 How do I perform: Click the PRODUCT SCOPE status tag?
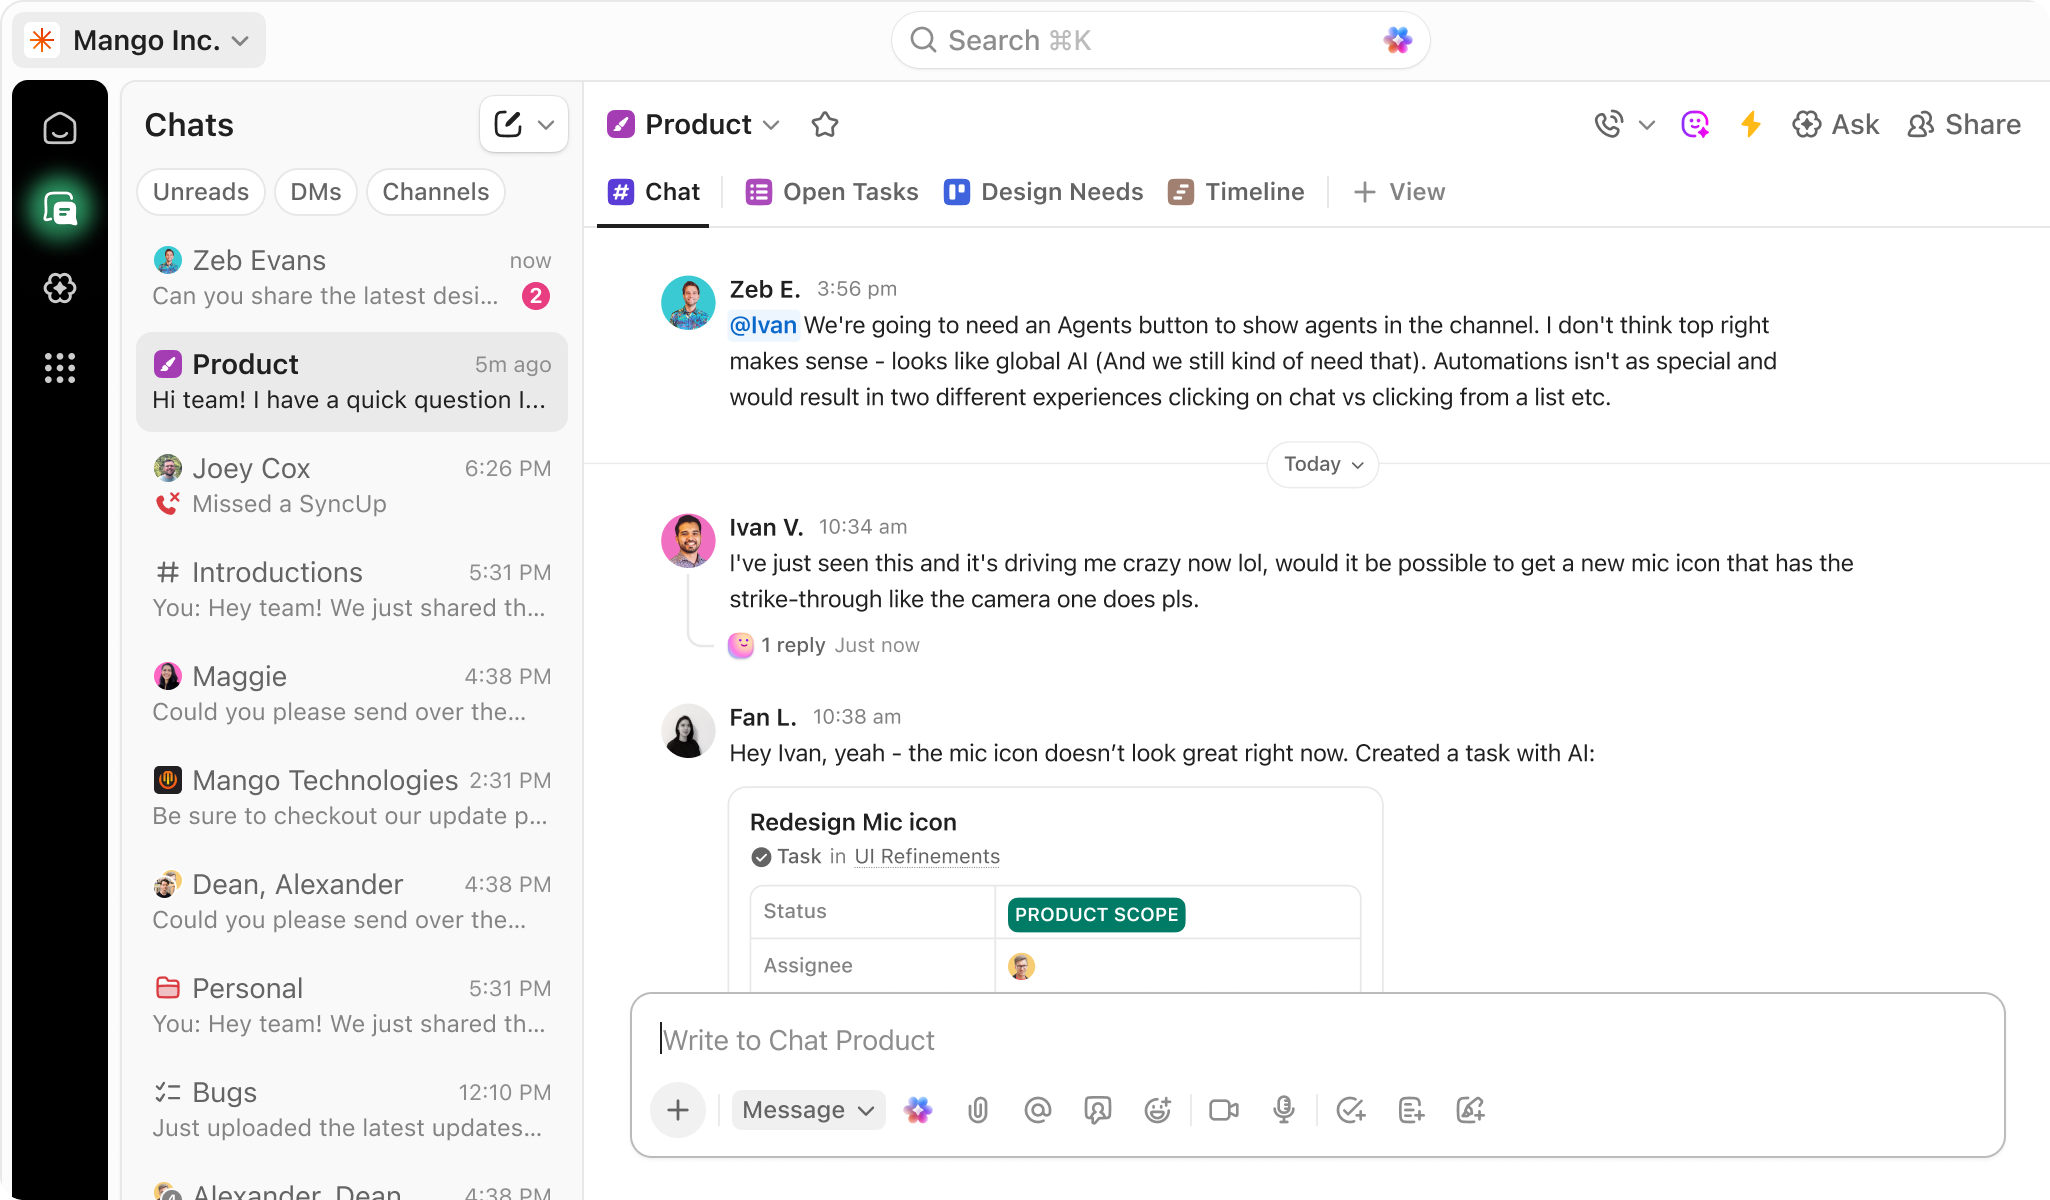click(x=1095, y=914)
